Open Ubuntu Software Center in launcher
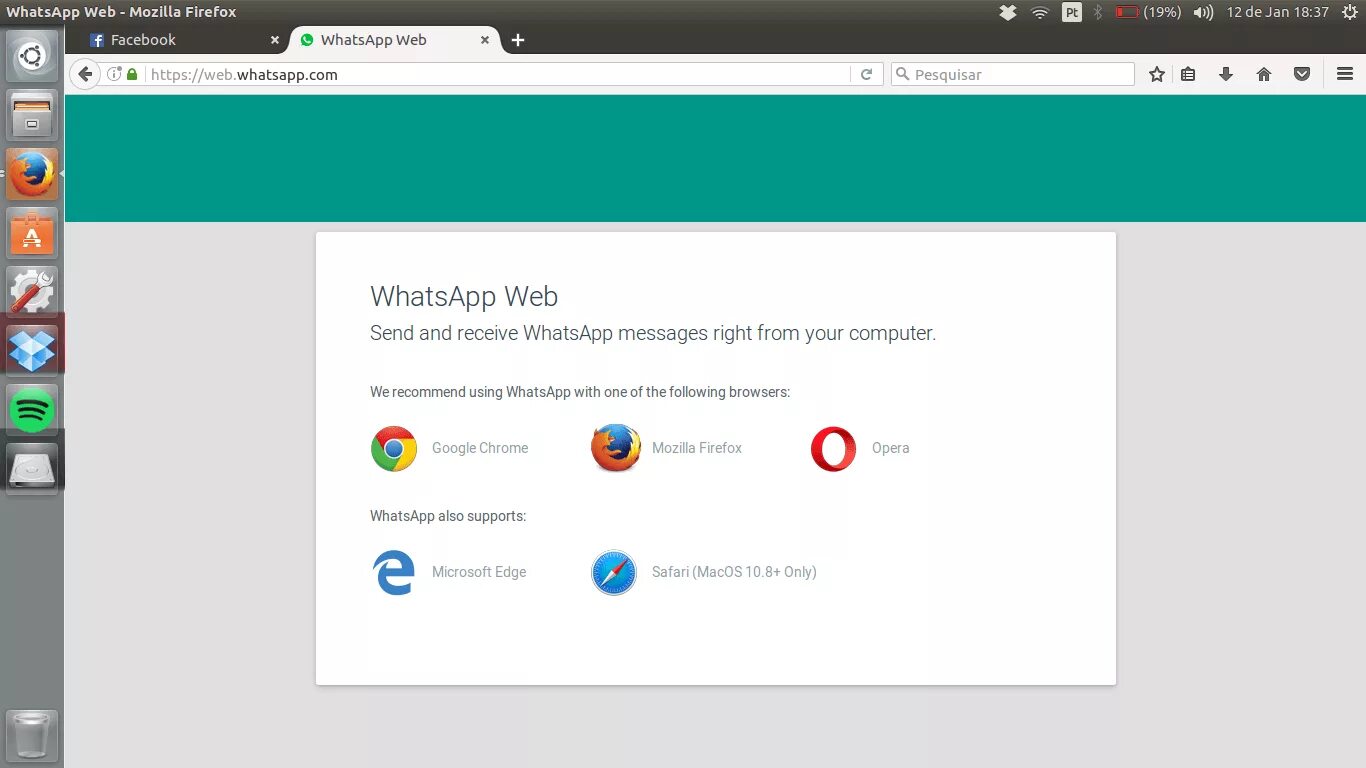Image resolution: width=1366 pixels, height=768 pixels. coord(32,233)
